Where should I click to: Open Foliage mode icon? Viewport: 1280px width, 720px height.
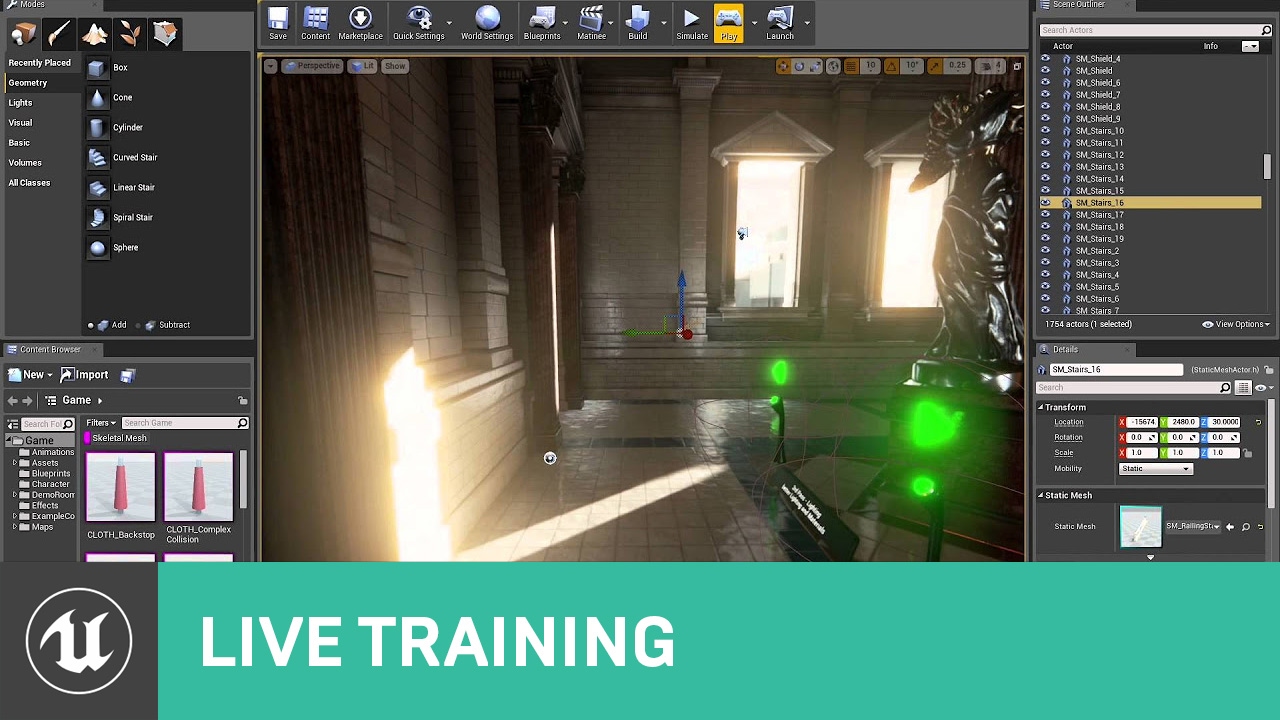click(x=129, y=34)
